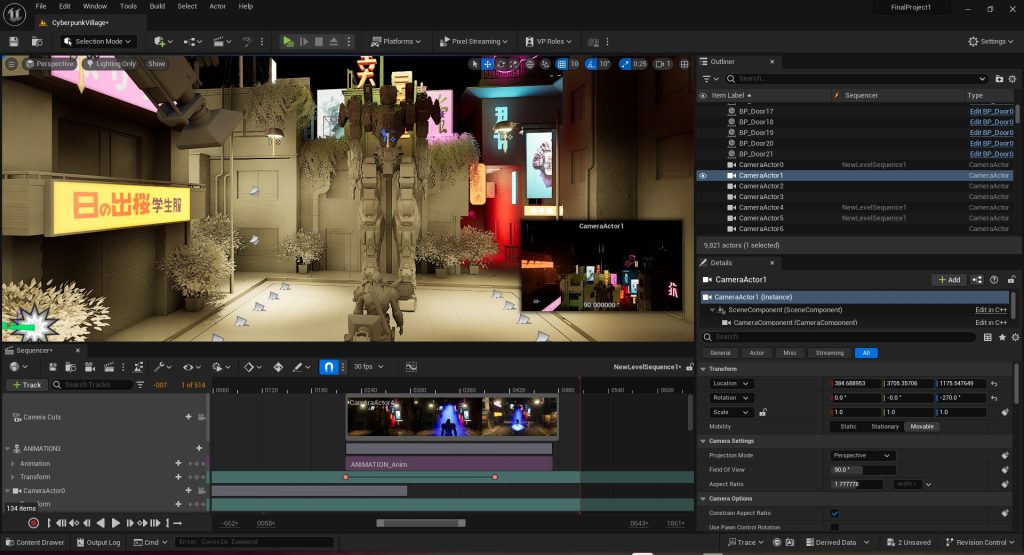Toggle visibility eye for CameraActor1
The height and width of the screenshot is (555, 1024).
703,176
